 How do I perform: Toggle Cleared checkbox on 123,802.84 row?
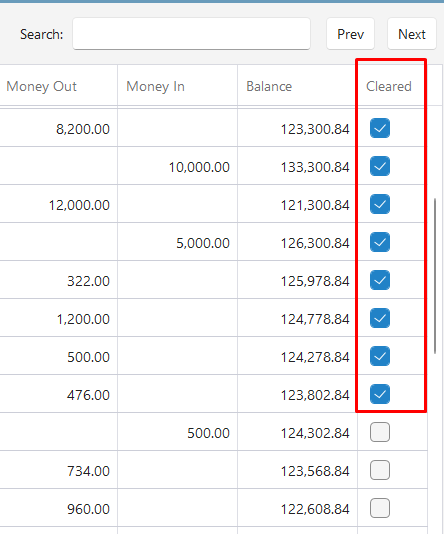pos(380,394)
